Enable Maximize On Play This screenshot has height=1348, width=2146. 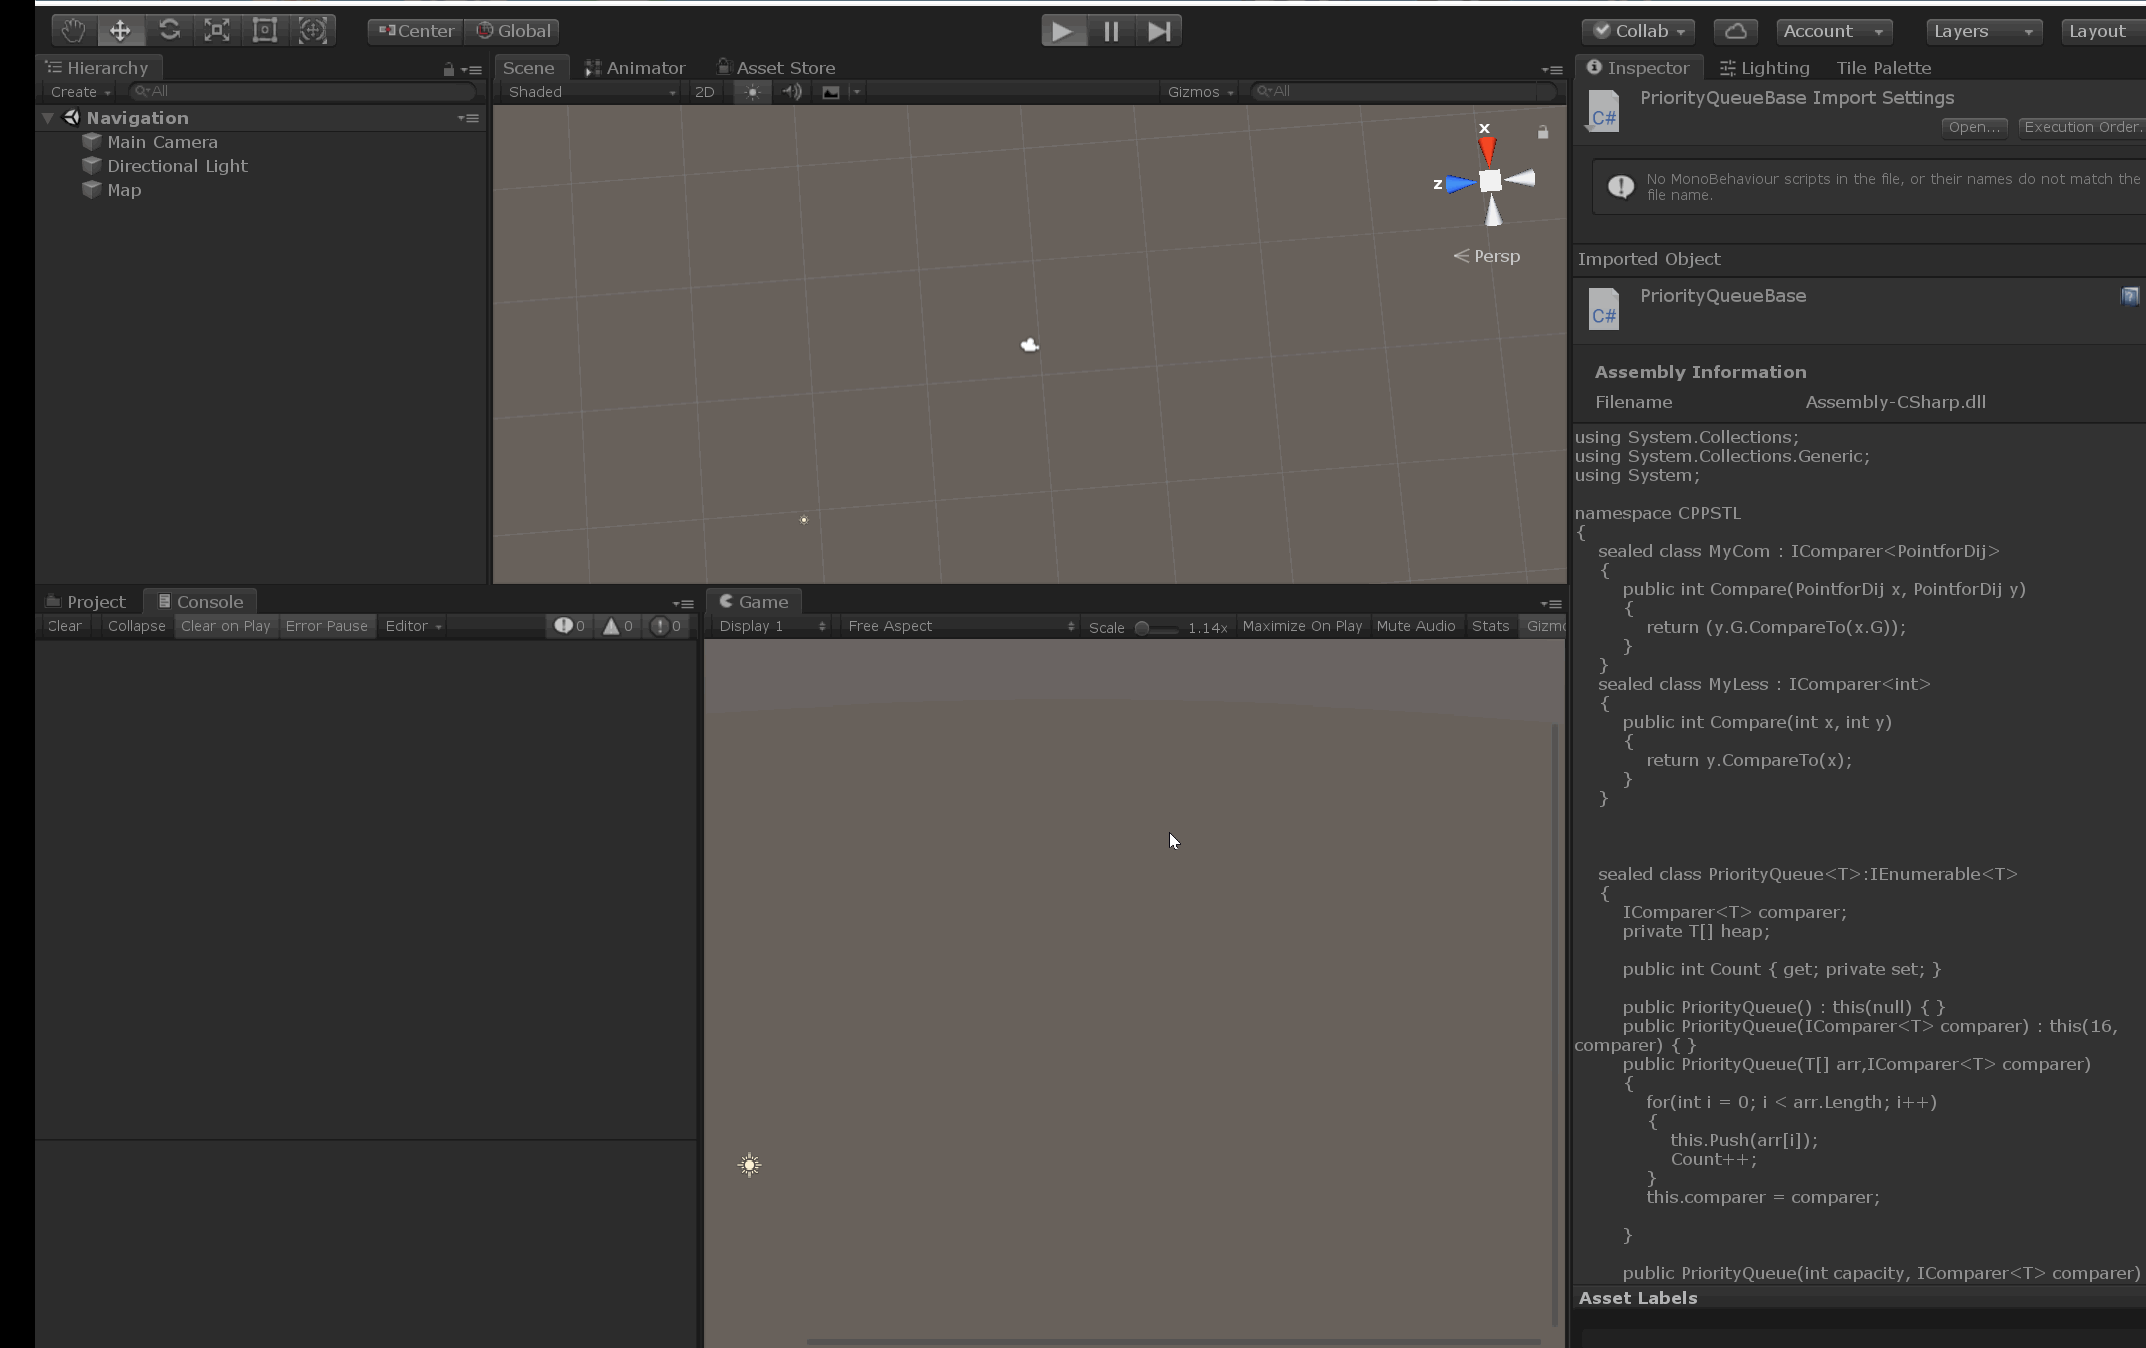tap(1301, 626)
